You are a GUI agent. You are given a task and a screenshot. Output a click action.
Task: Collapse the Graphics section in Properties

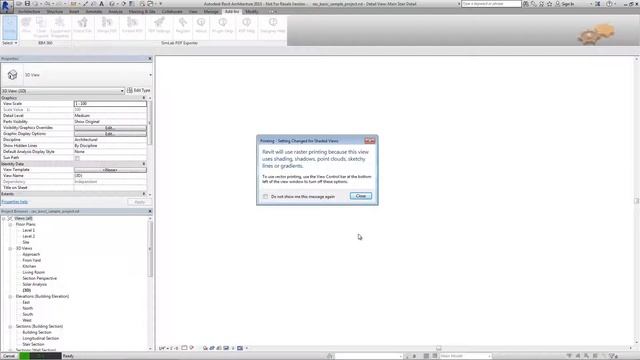pyautogui.click(x=144, y=98)
